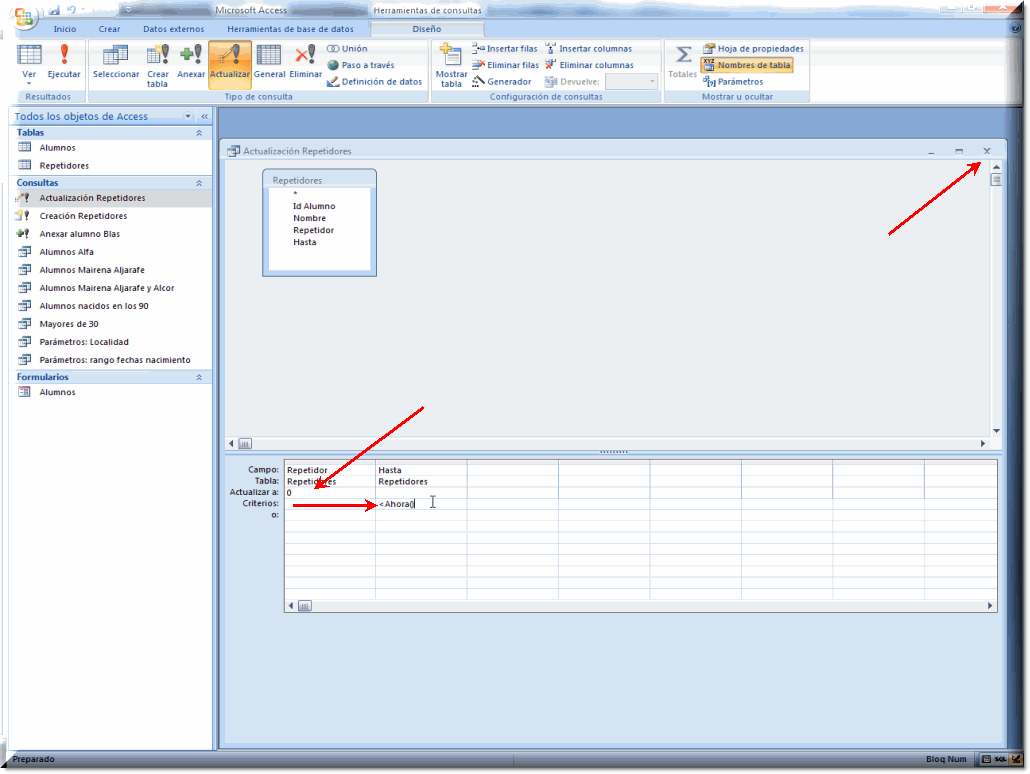
Task: Select the Eliminar delete query icon
Action: pos(305,62)
